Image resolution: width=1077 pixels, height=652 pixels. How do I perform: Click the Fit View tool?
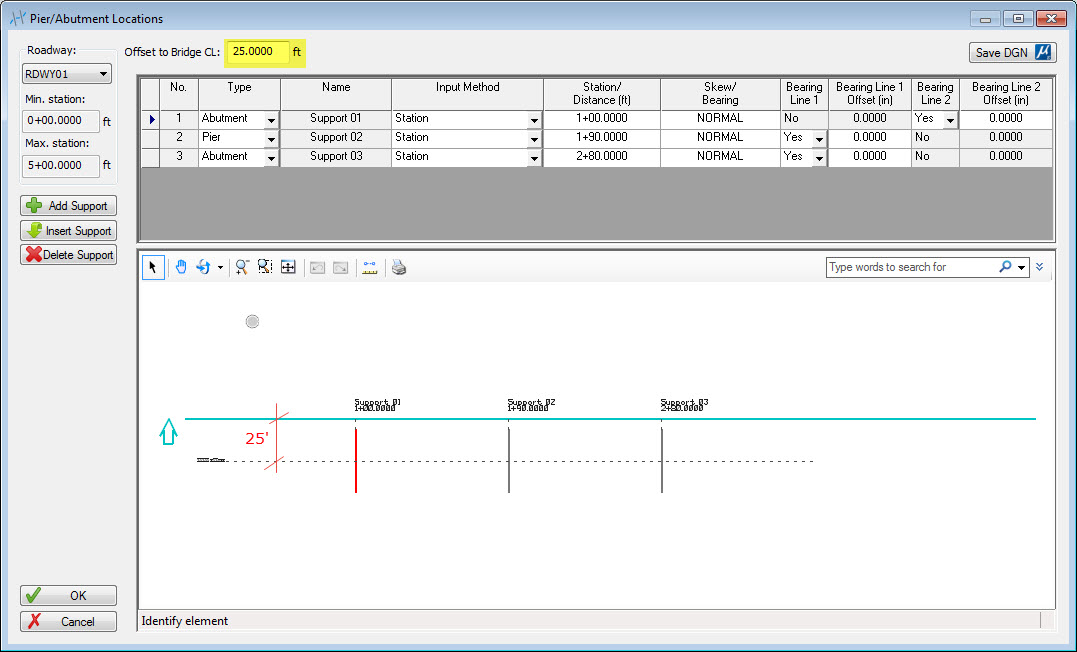pyautogui.click(x=288, y=267)
